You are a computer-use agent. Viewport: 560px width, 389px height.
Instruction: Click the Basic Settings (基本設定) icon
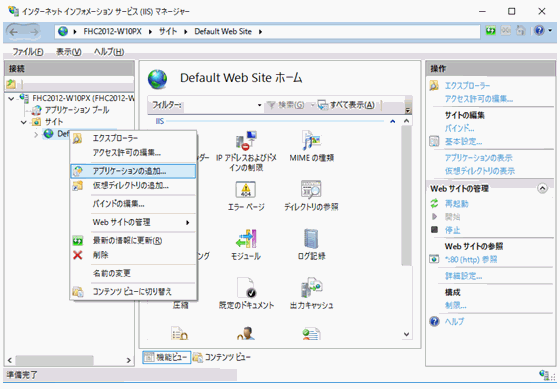point(434,141)
